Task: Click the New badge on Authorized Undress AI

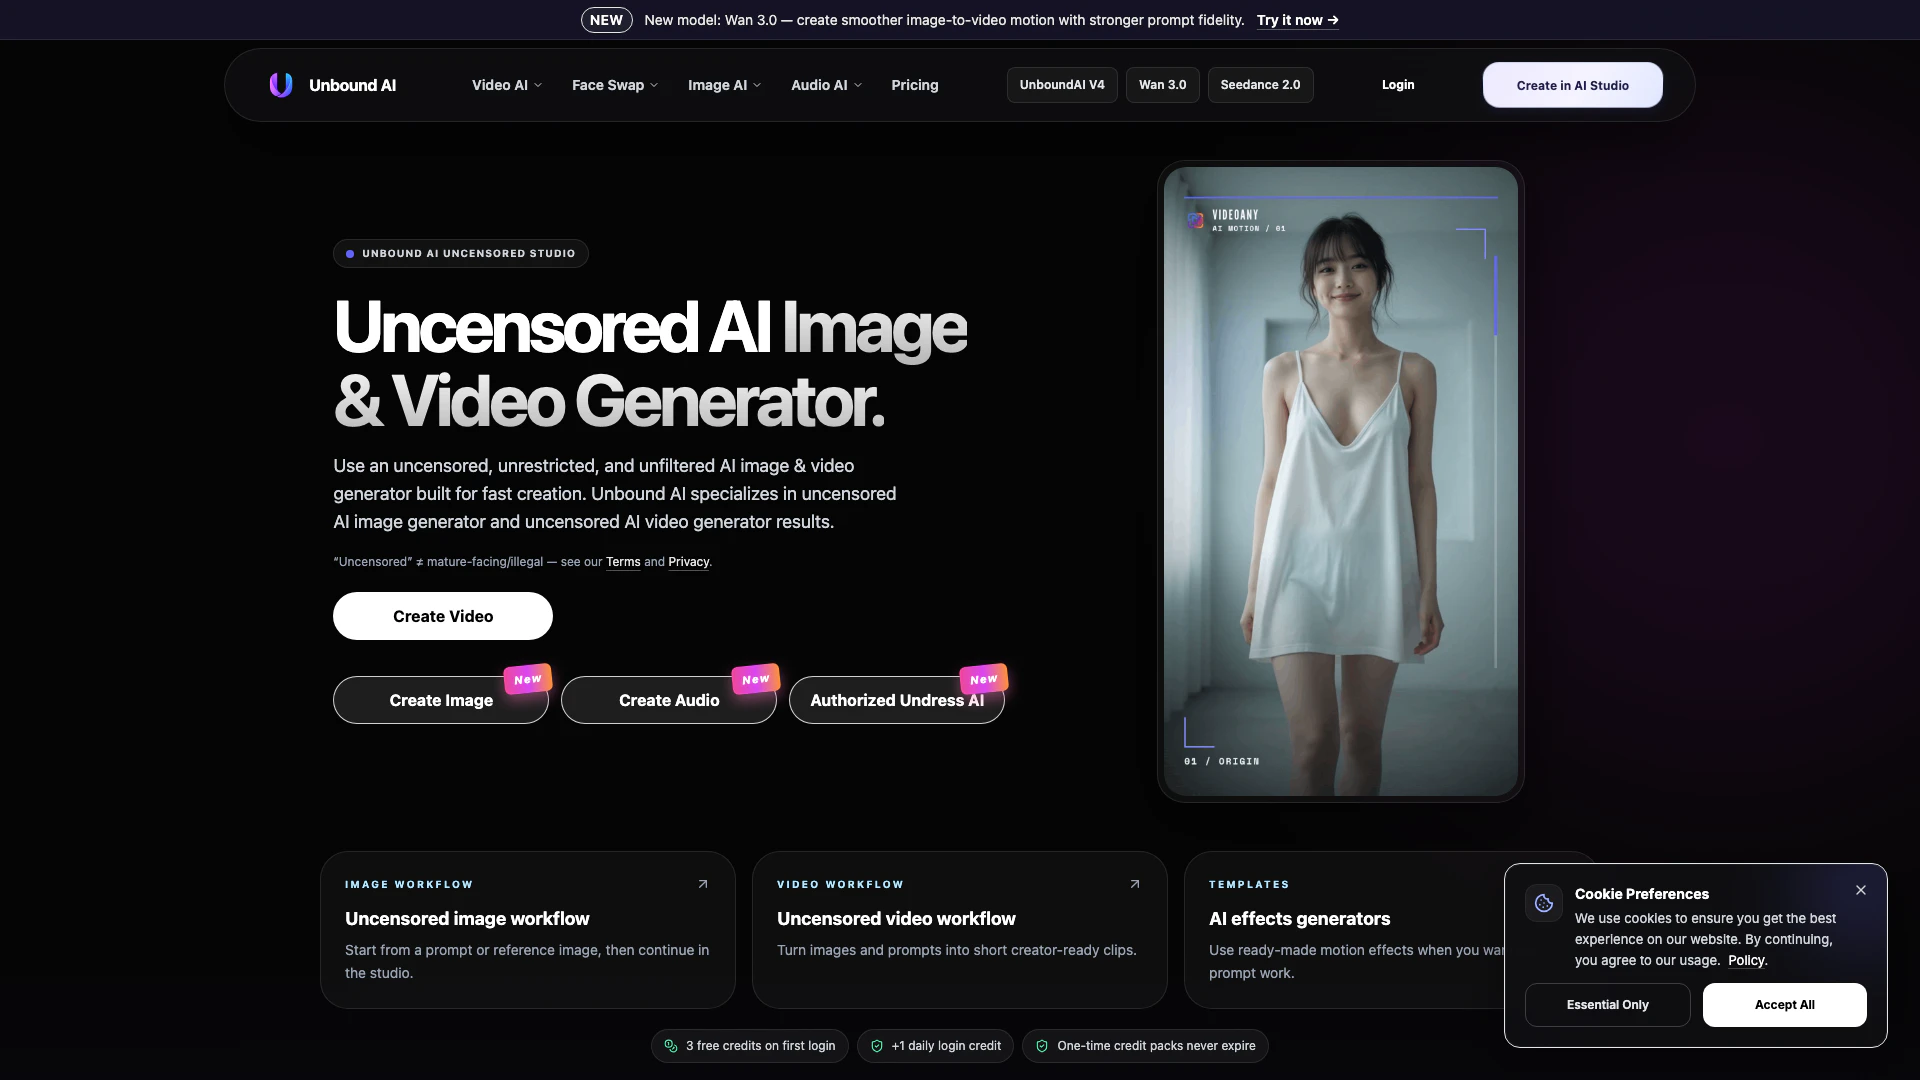Action: point(984,679)
